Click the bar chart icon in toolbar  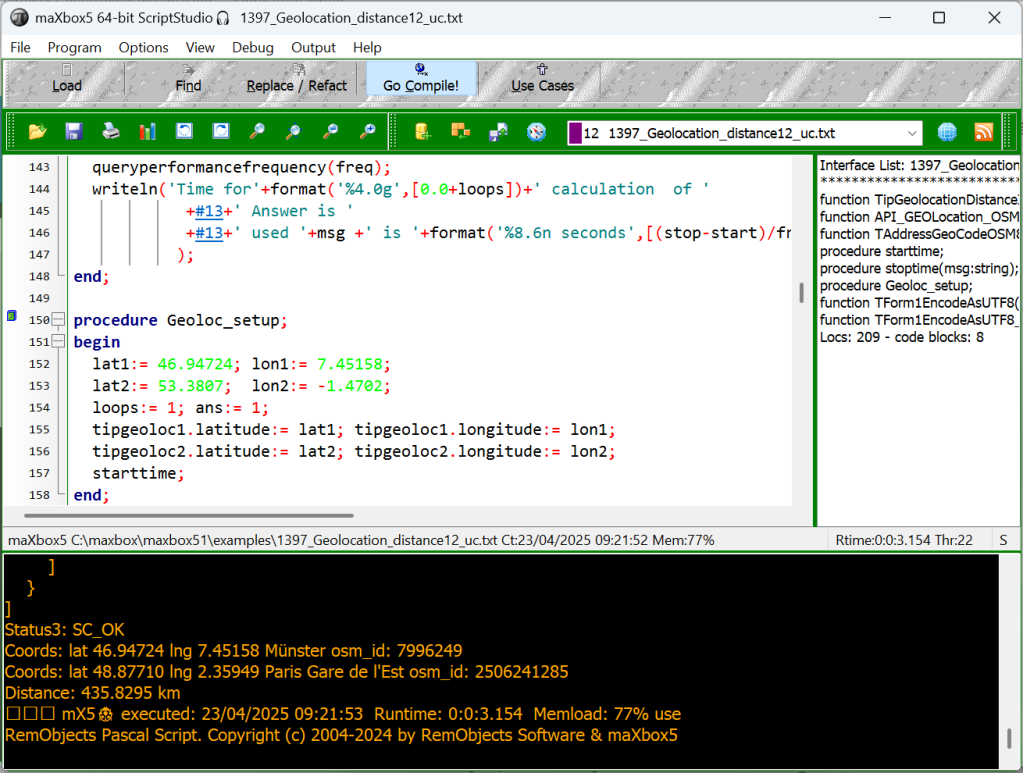point(147,132)
